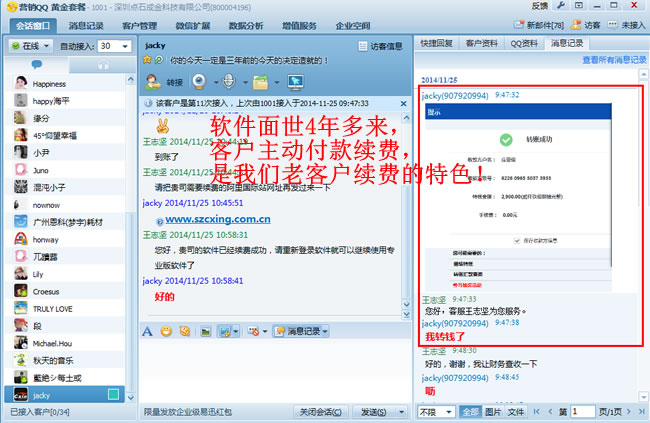
Task: Open the 消息记录 top menu
Action: point(86,26)
